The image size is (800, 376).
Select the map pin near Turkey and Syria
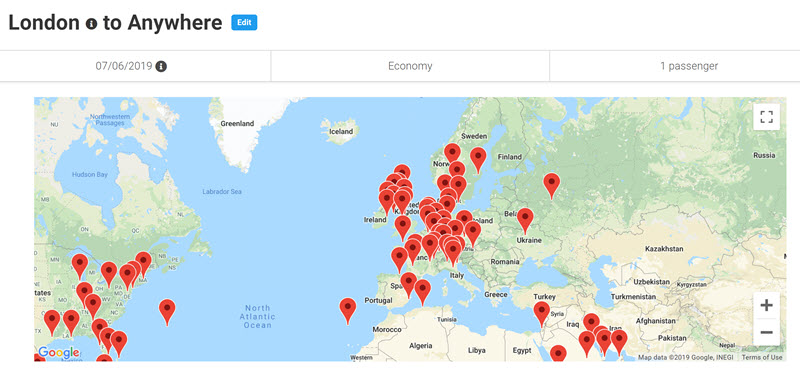541,314
